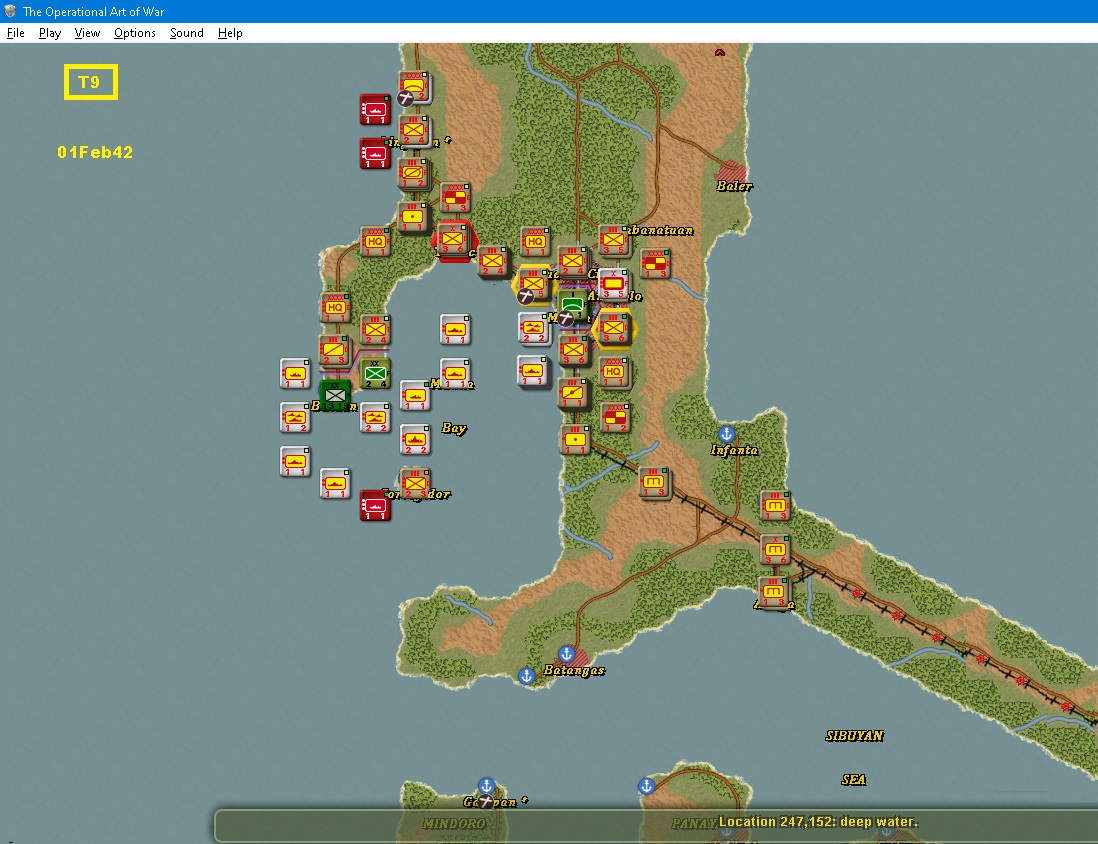Image resolution: width=1098 pixels, height=844 pixels.
Task: Select the 1-1 artillery unit near the red-hexed brigade
Action: (x=413, y=218)
